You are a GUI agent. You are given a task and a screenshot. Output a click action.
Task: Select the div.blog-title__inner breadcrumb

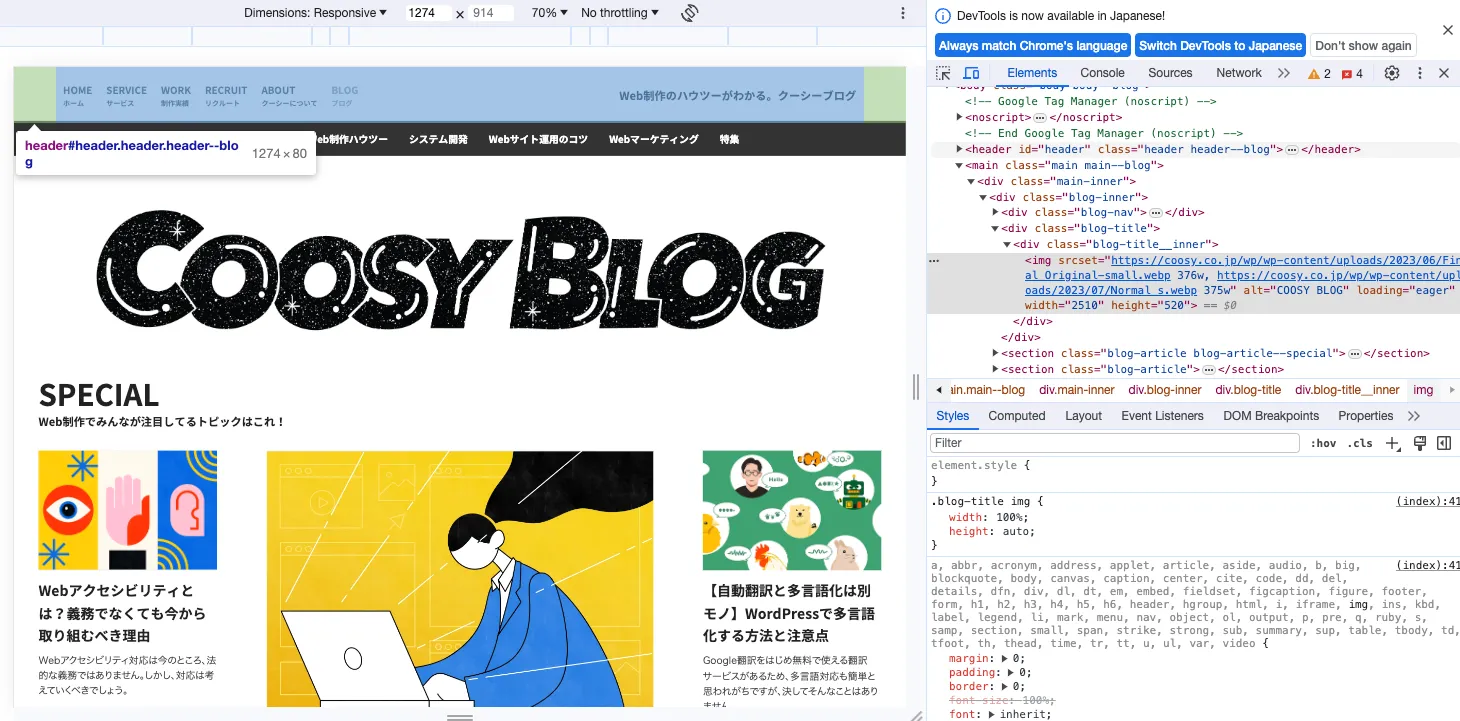tap(1347, 390)
